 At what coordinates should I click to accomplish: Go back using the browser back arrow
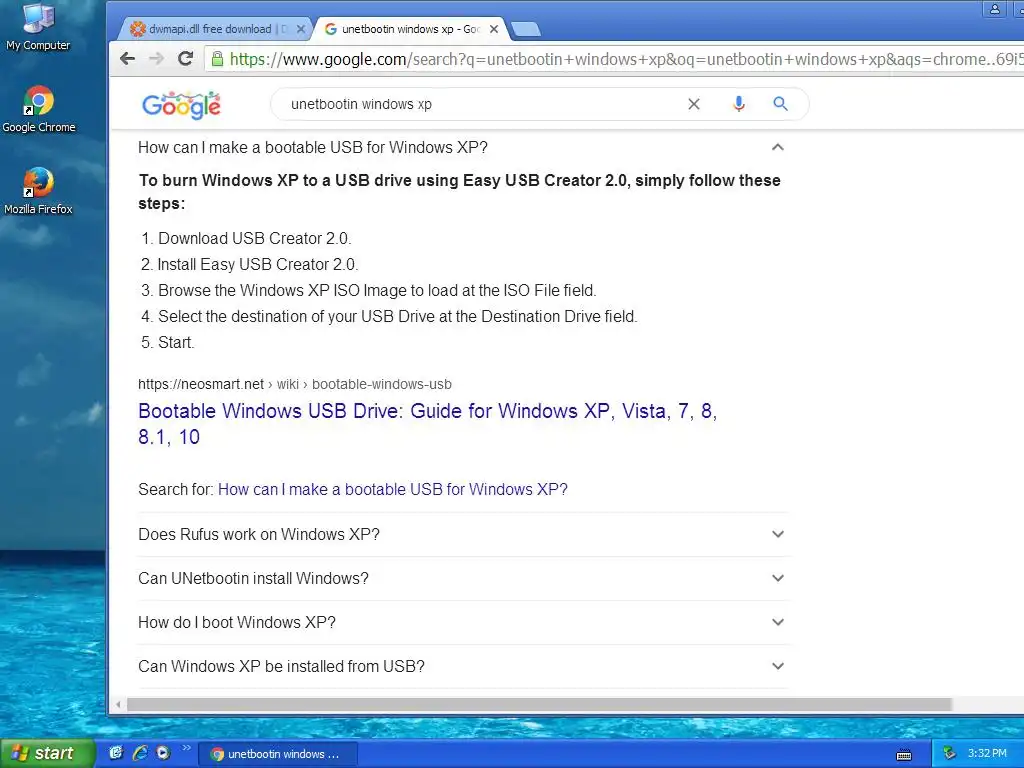pos(127,59)
